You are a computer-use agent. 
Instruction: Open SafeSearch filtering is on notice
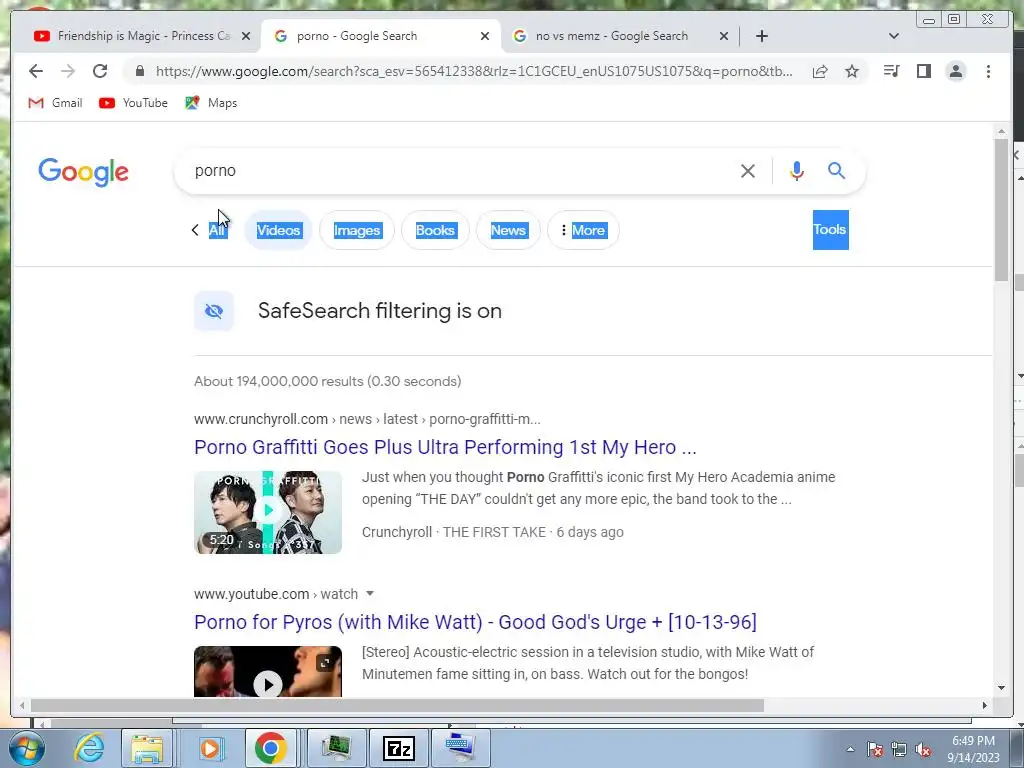[379, 311]
